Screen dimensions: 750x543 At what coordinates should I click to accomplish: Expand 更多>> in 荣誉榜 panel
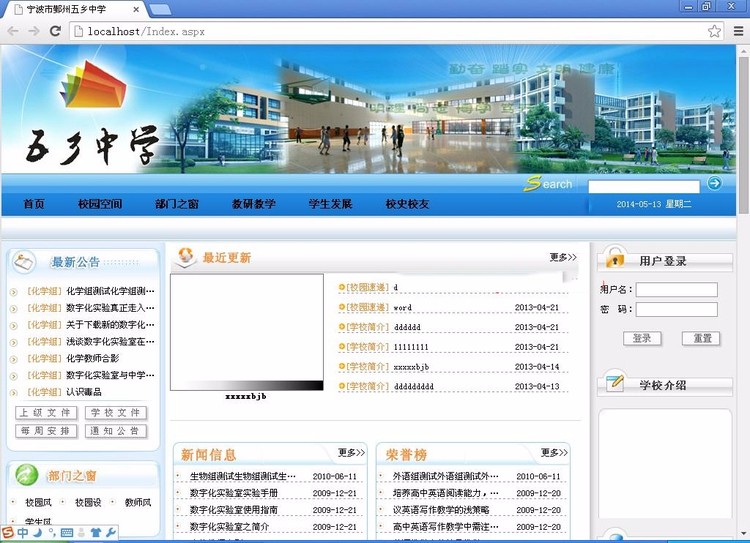(x=555, y=453)
